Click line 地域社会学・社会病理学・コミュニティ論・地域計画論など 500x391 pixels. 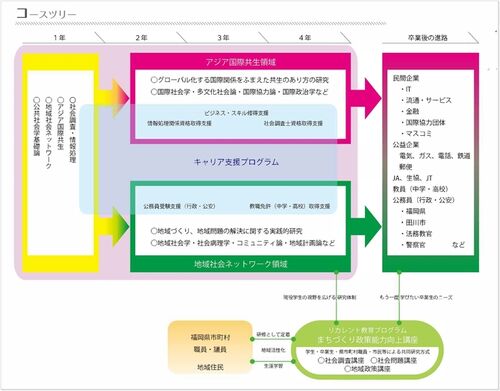pyautogui.click(x=243, y=243)
